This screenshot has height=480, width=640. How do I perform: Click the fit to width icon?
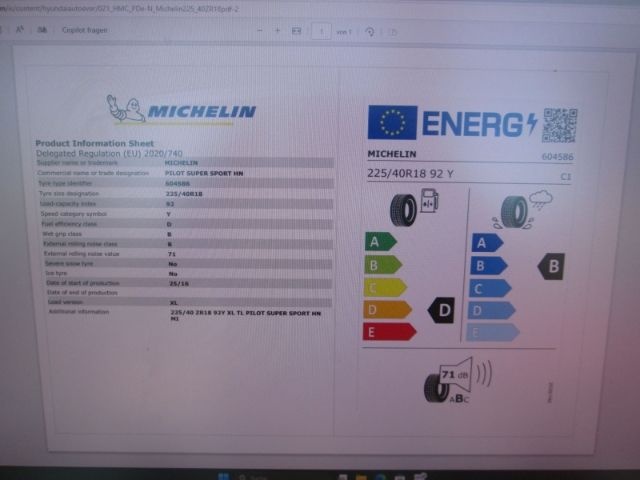[x=297, y=31]
